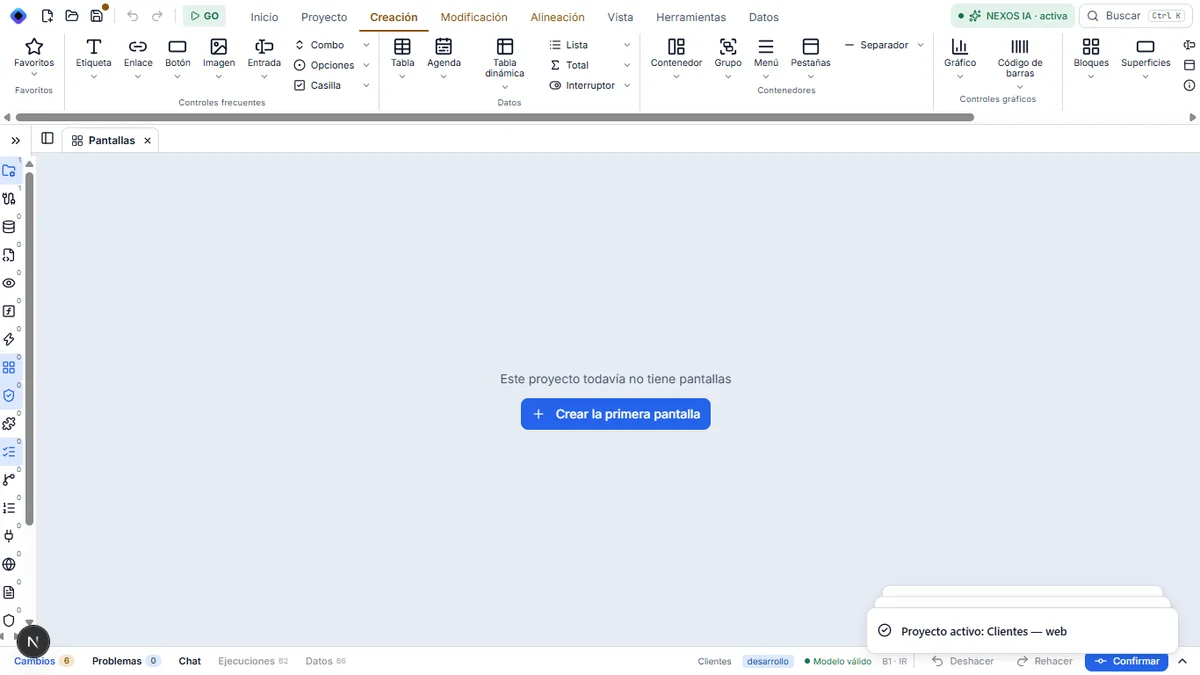The height and width of the screenshot is (675, 1200).
Task: Click the left sidebar vertical scrollbar
Action: 29,349
